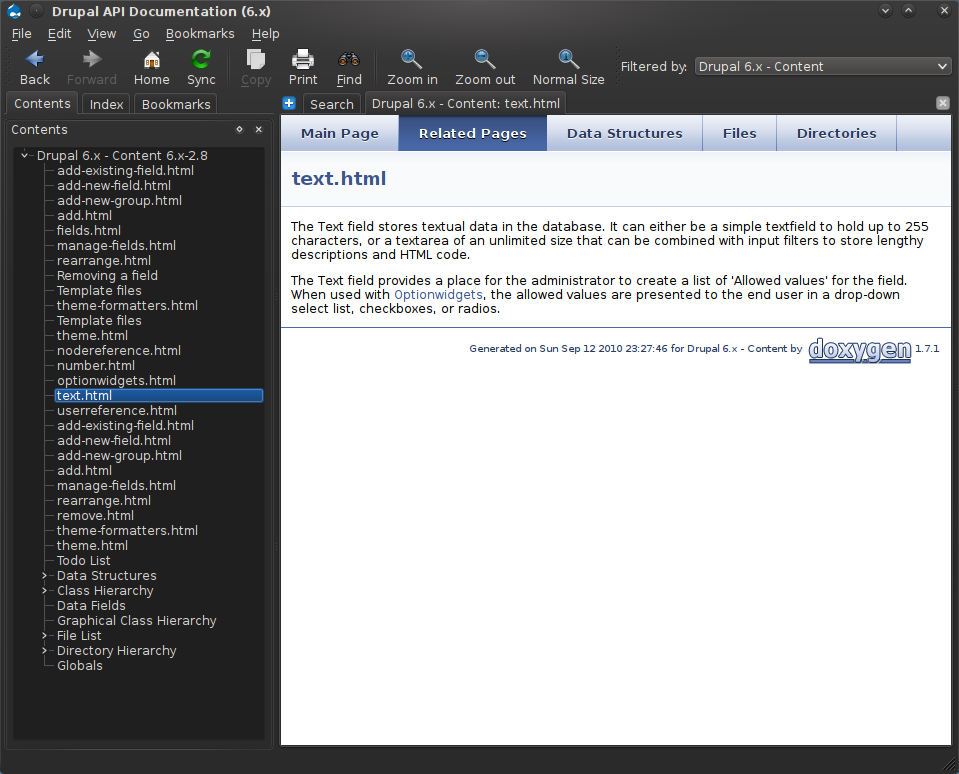The height and width of the screenshot is (774, 959).
Task: Open the Data Structures navigation tab
Action: click(x=624, y=133)
